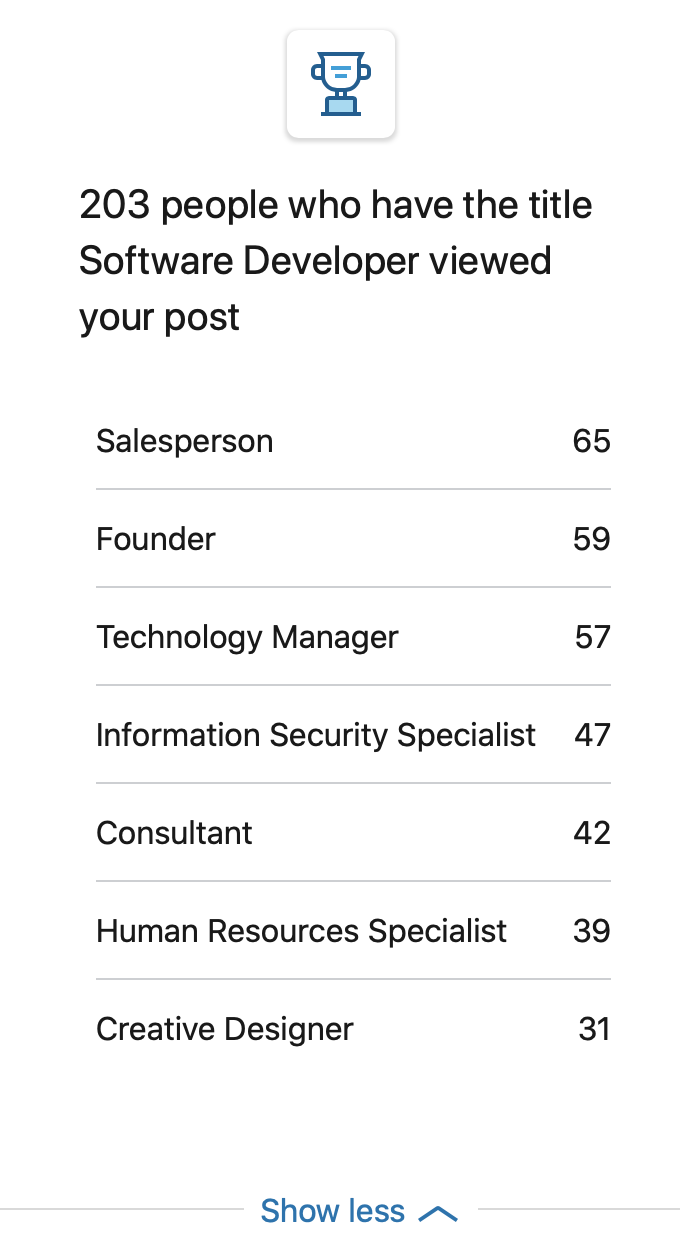The width and height of the screenshot is (680, 1246).
Task: Collapse the list with the chevron arrow
Action: pos(438,1213)
